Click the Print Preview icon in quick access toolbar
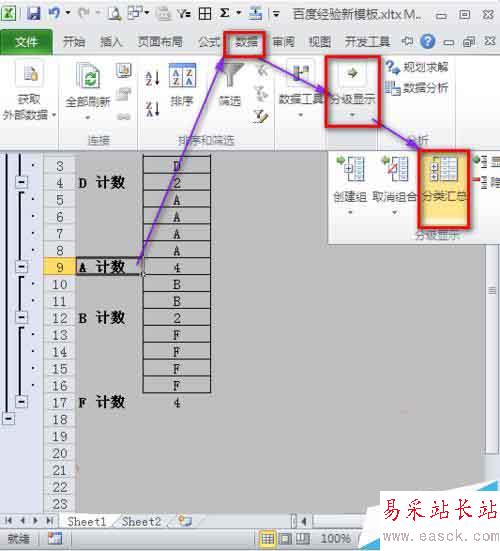This screenshot has height=551, width=500. click(x=115, y=13)
